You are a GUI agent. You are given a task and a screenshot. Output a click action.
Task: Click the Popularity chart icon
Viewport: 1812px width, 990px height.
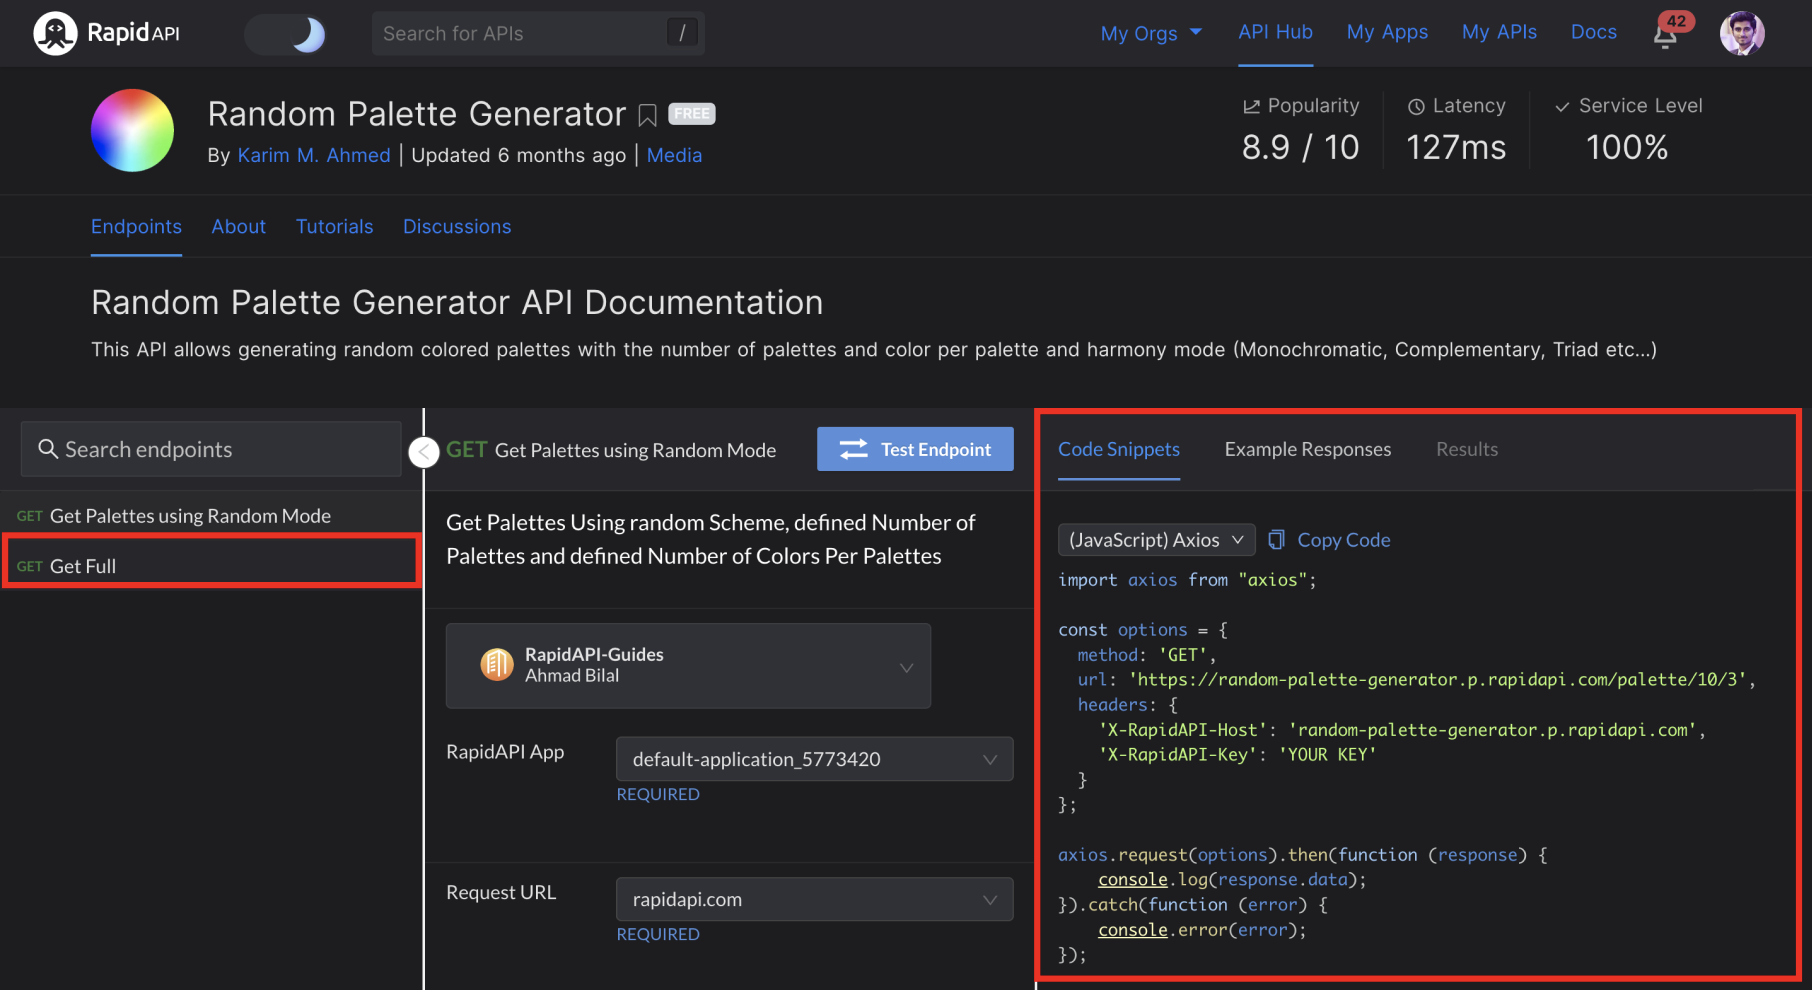[1251, 106]
